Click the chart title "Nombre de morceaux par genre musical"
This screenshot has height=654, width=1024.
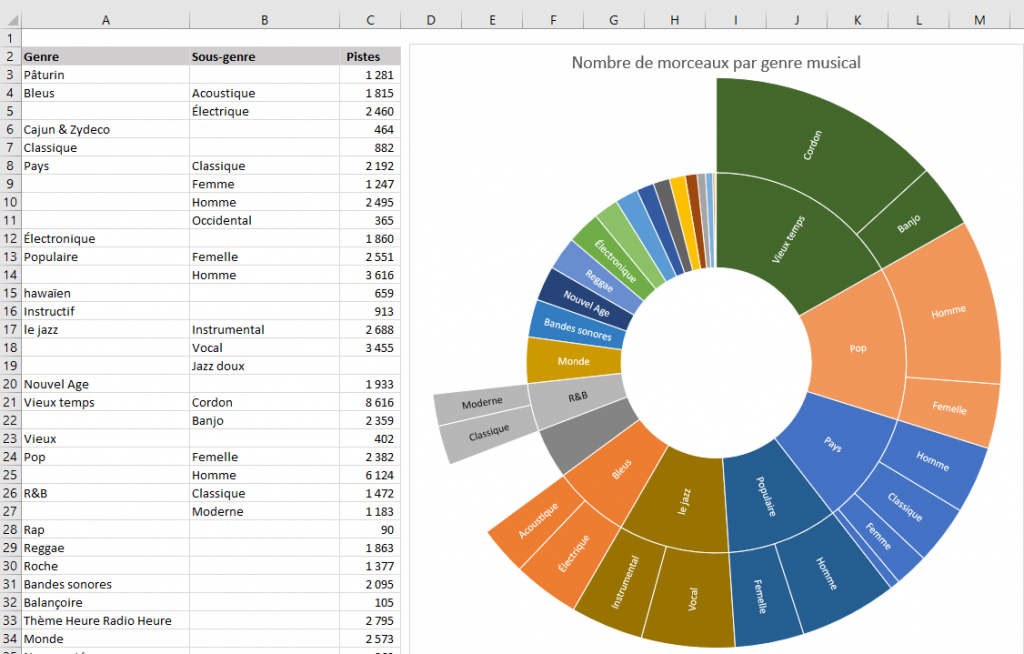tap(716, 62)
